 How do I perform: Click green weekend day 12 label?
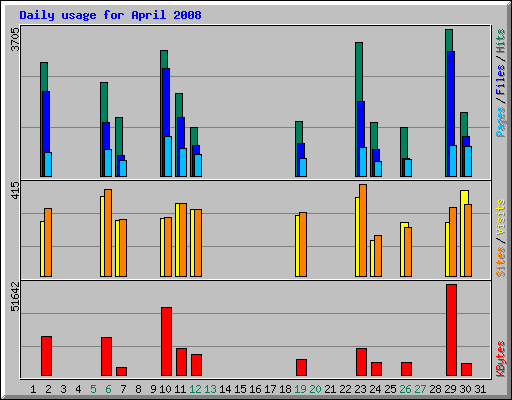pyautogui.click(x=195, y=389)
